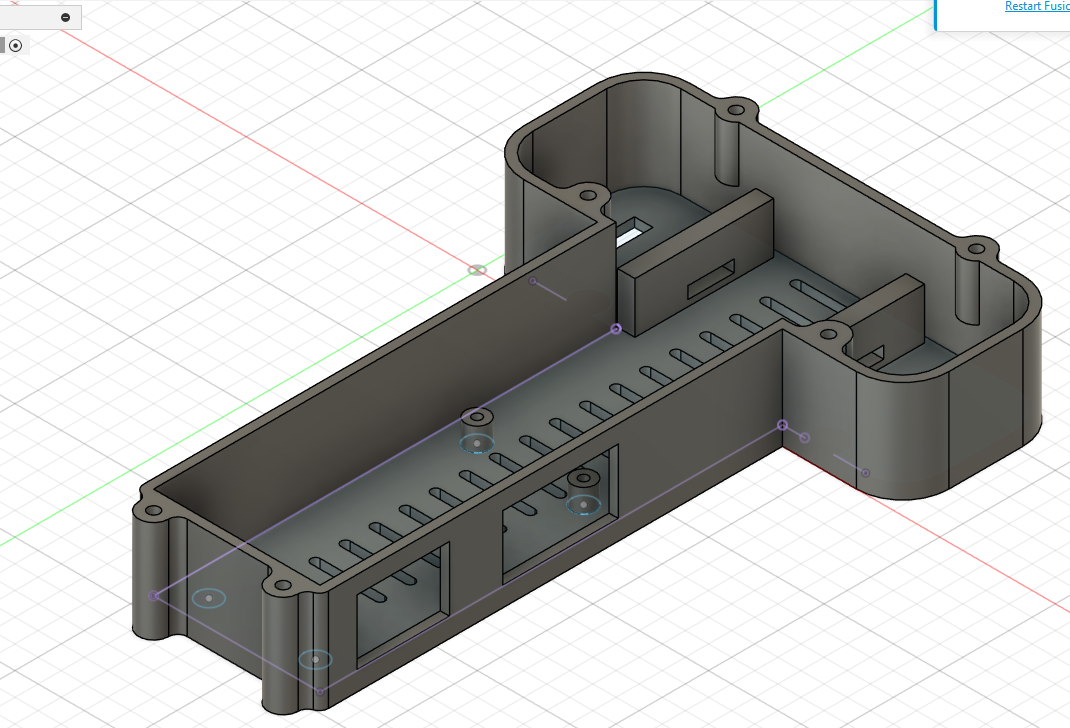The image size is (1070, 728).
Task: Select the origin point on the red axis
Action: pos(475,269)
